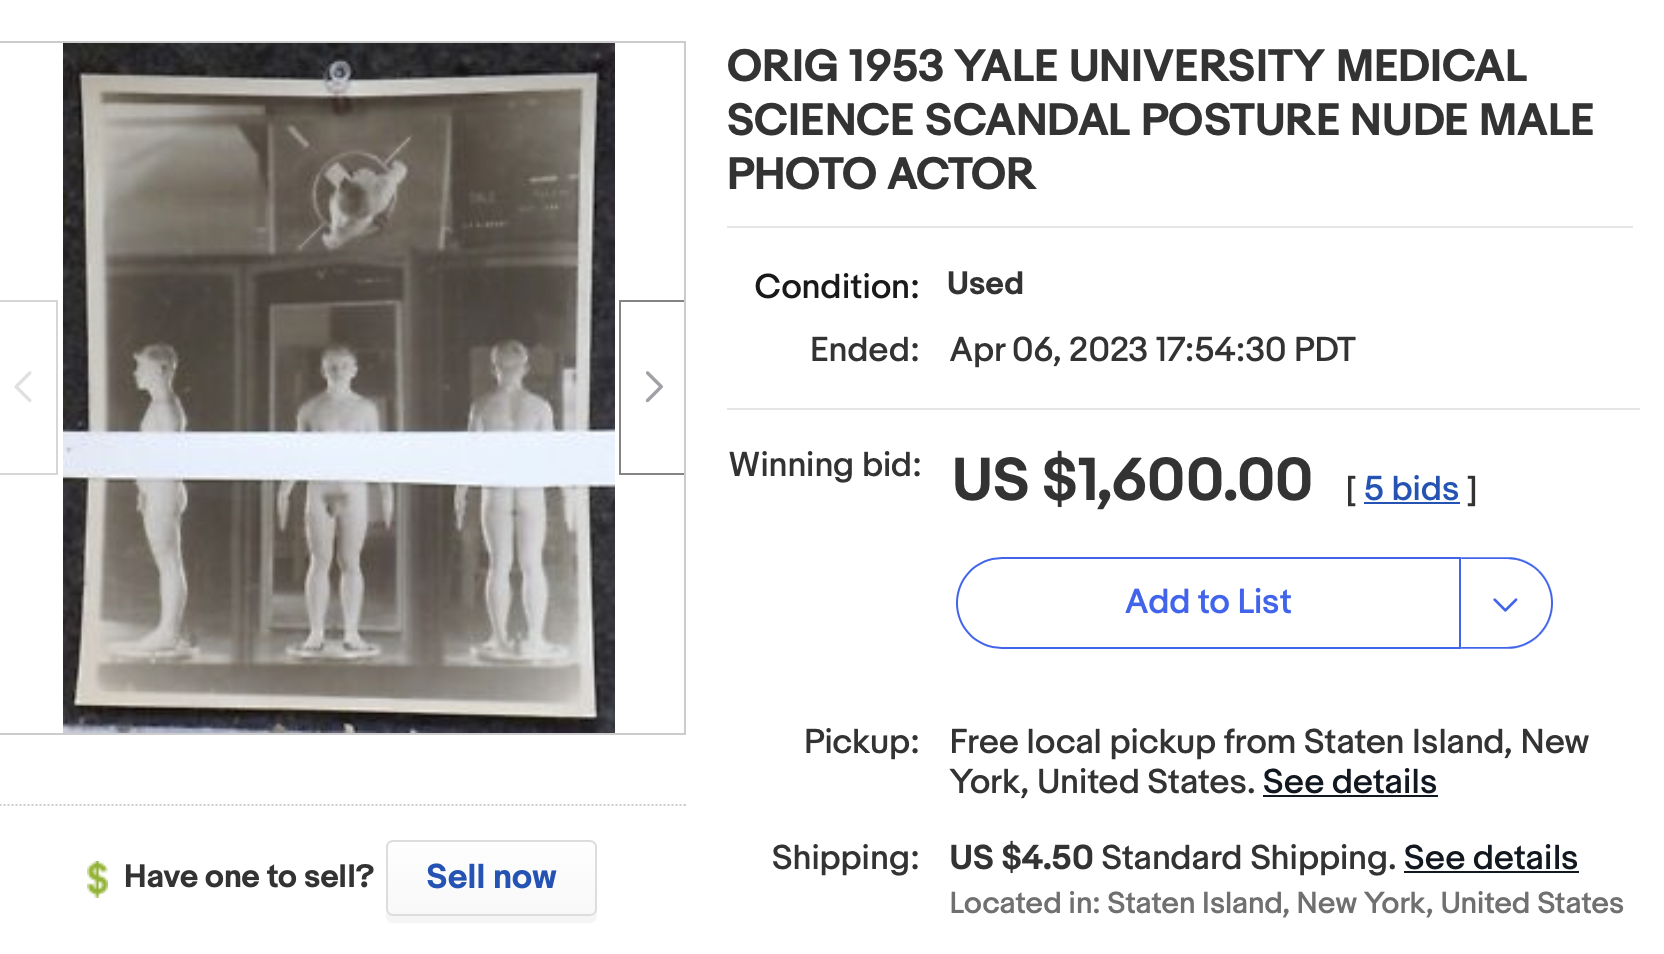Image resolution: width=1664 pixels, height=954 pixels.
Task: Open See details for Standard Shipping
Action: pos(1490,858)
